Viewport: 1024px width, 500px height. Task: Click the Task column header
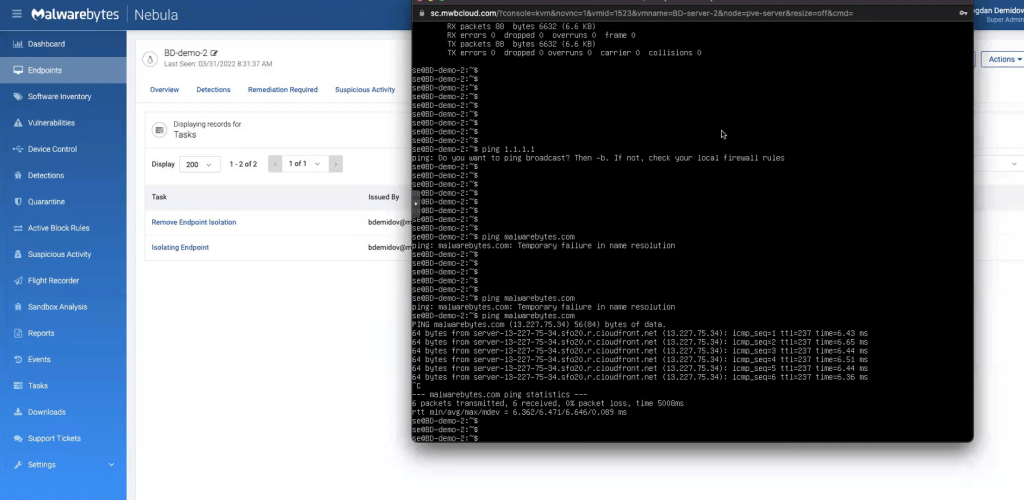coord(159,197)
